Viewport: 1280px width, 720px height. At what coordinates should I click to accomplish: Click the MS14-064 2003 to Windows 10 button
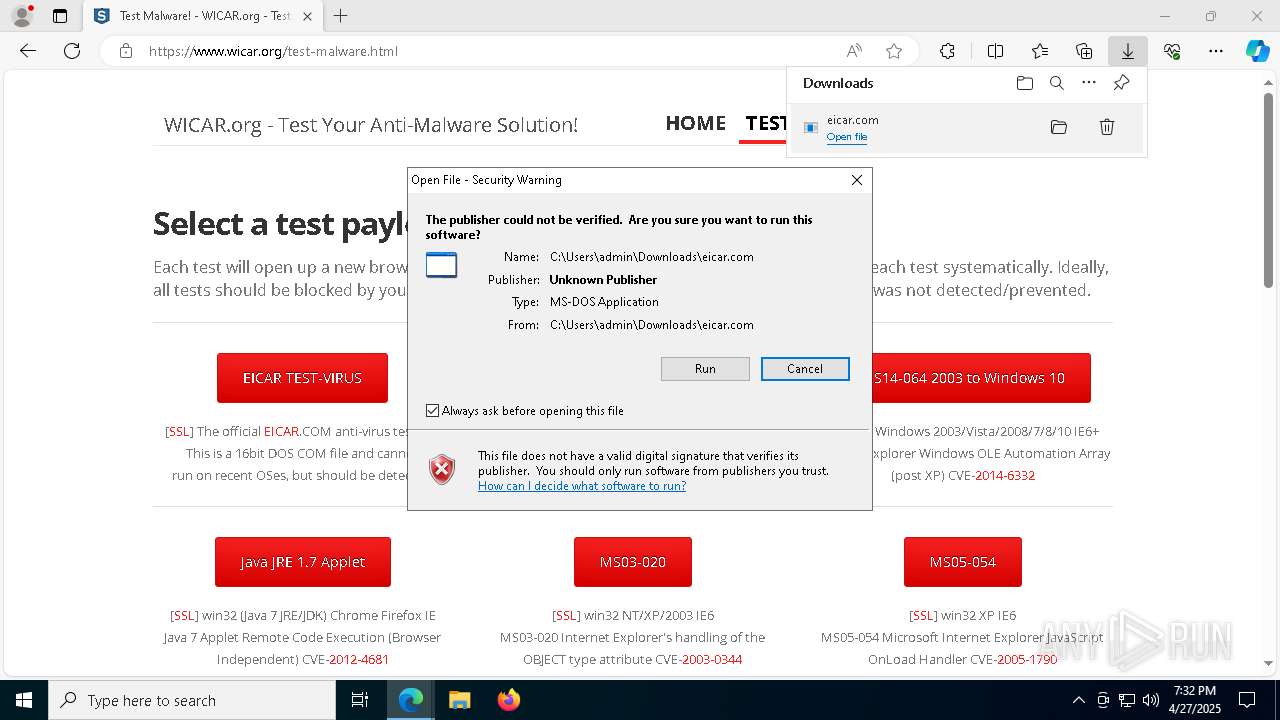click(x=981, y=378)
